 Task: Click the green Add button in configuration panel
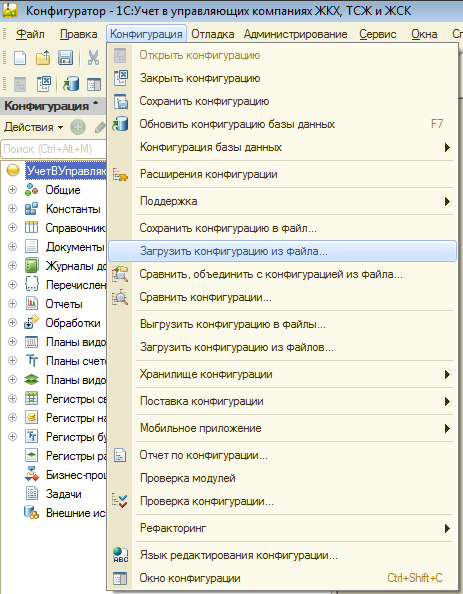click(78, 127)
